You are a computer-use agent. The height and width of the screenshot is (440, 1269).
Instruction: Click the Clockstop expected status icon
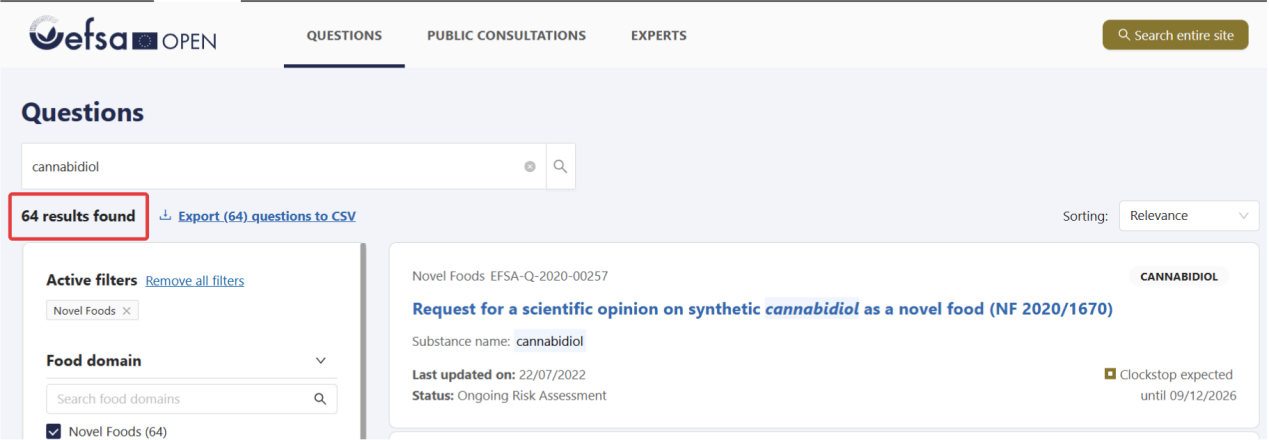click(1110, 374)
